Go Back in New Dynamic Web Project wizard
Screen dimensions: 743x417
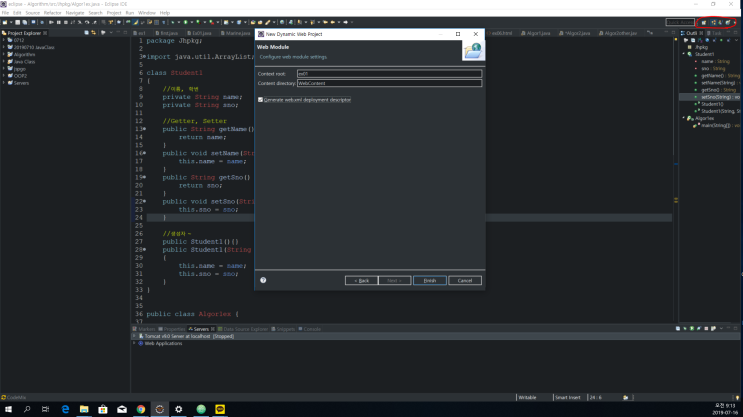361,281
